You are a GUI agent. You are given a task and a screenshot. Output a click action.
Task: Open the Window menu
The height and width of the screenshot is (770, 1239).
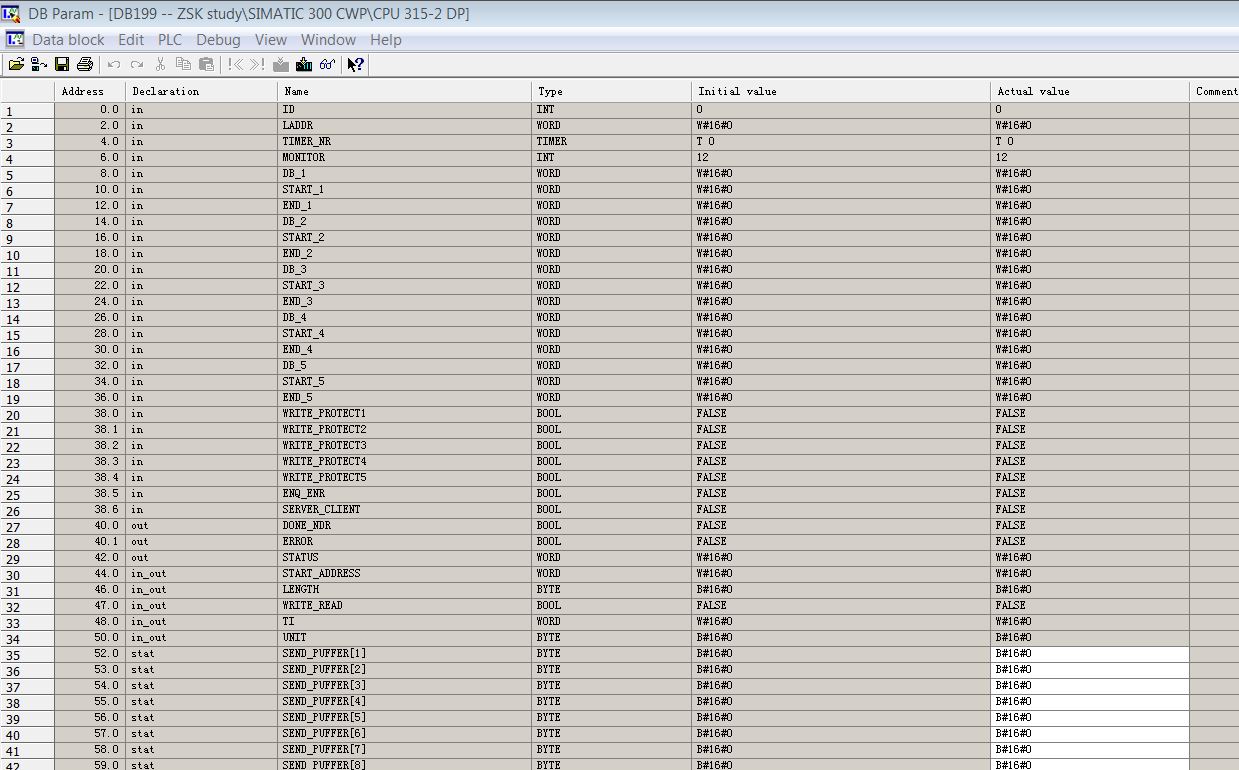328,40
